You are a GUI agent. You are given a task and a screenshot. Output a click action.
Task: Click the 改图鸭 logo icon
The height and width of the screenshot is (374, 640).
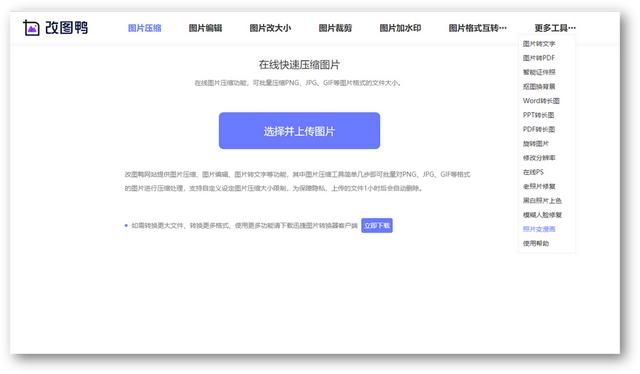pyautogui.click(x=31, y=28)
